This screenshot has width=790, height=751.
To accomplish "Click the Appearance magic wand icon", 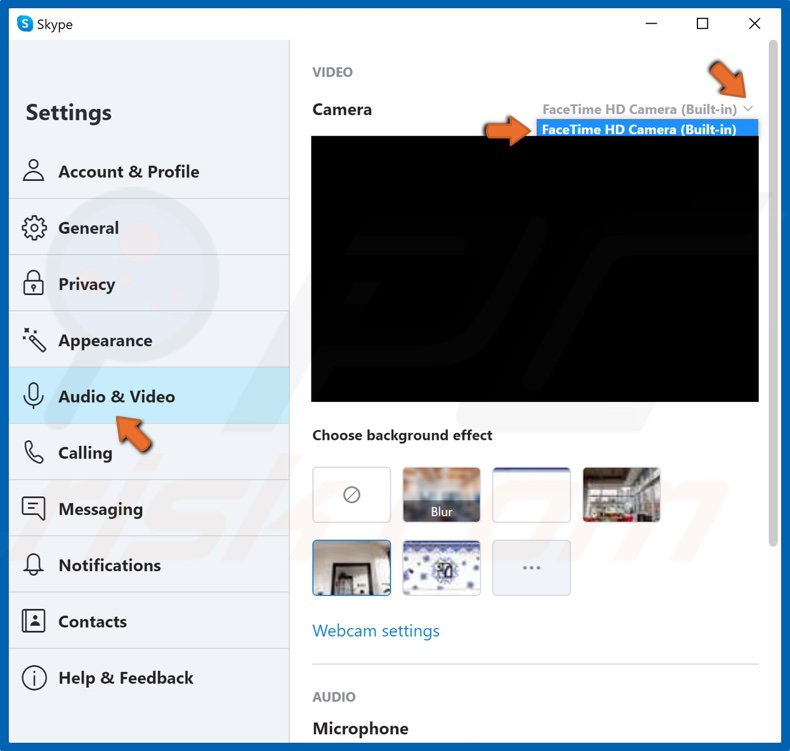I will point(34,339).
